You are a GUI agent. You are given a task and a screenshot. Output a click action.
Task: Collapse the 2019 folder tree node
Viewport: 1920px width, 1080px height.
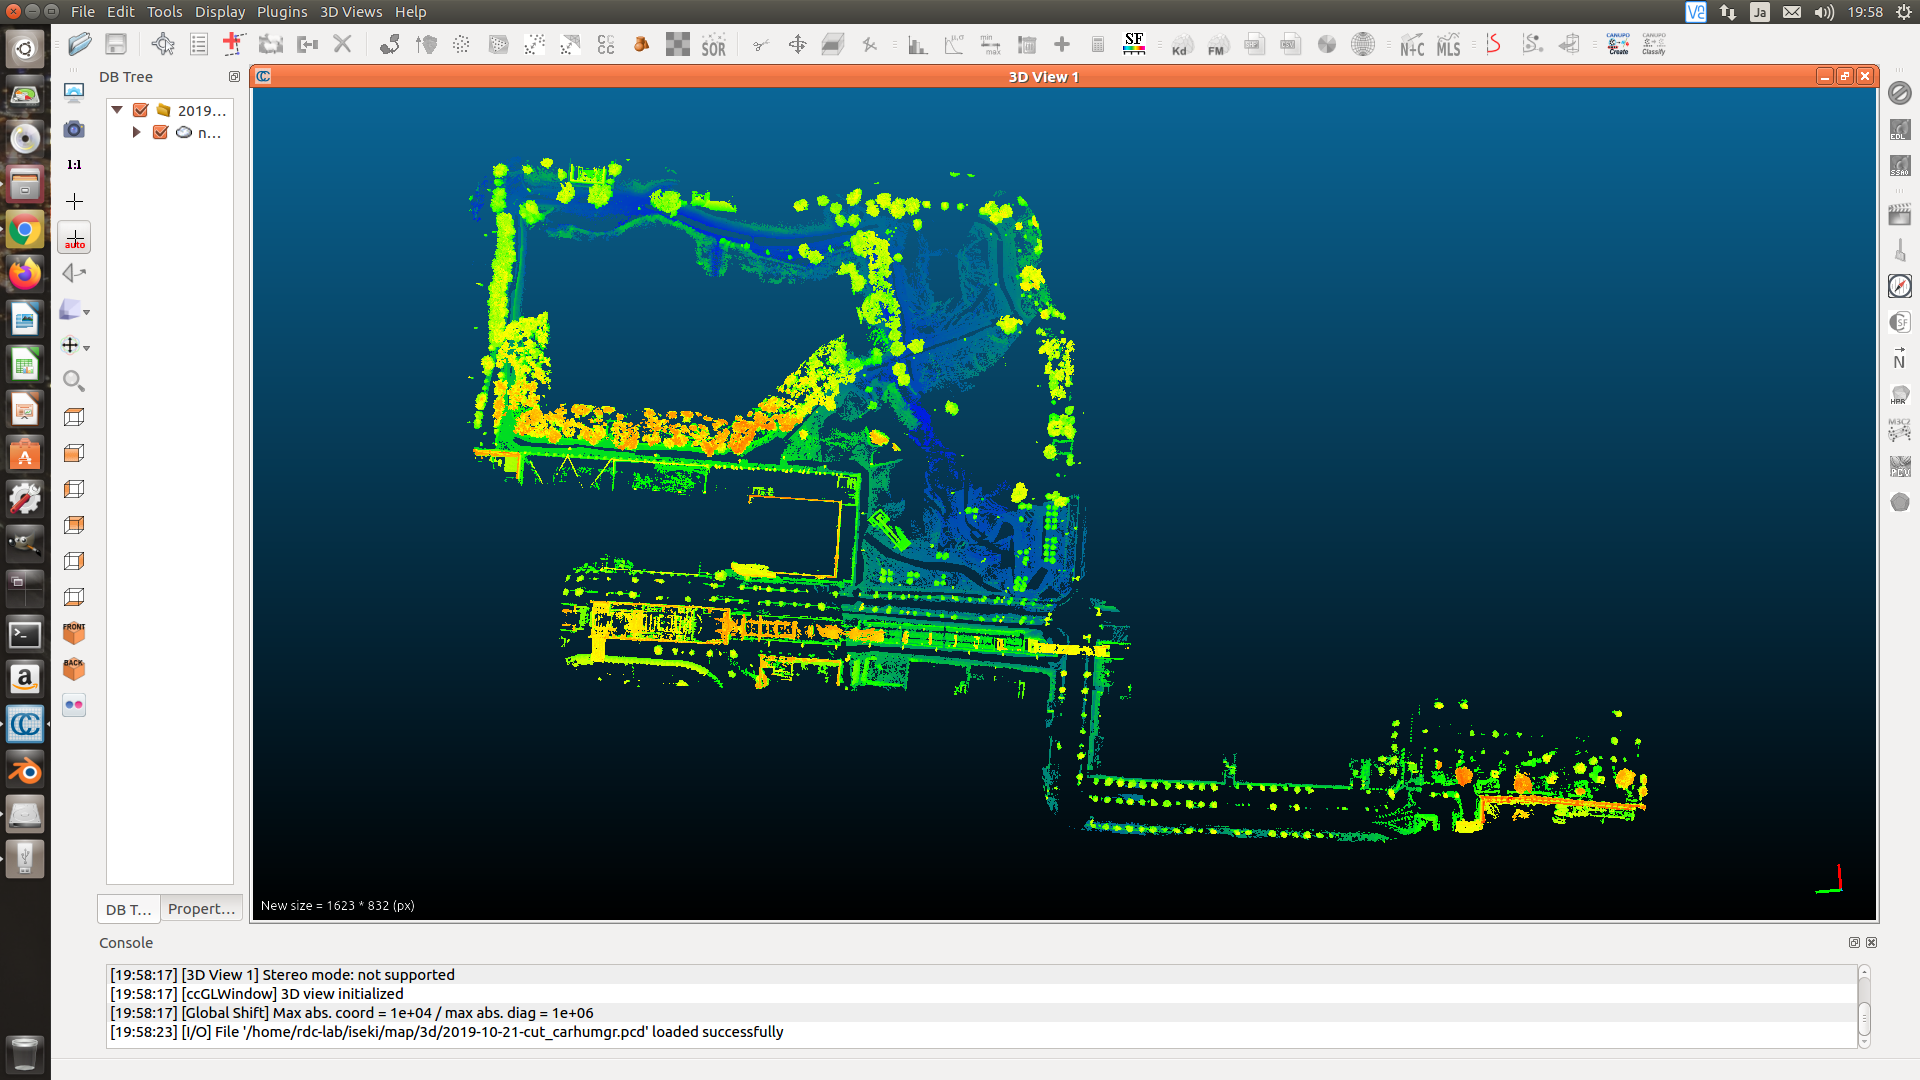(x=117, y=110)
